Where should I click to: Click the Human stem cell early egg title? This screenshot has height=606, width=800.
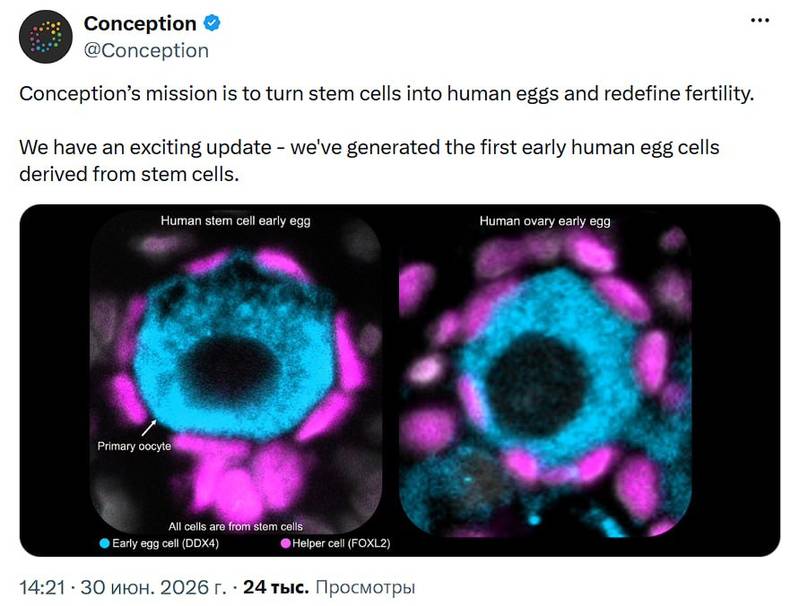[x=235, y=221]
